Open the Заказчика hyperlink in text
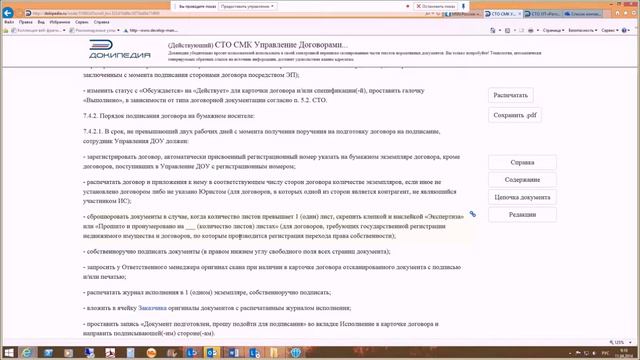The height and width of the screenshot is (360, 640). [152, 308]
